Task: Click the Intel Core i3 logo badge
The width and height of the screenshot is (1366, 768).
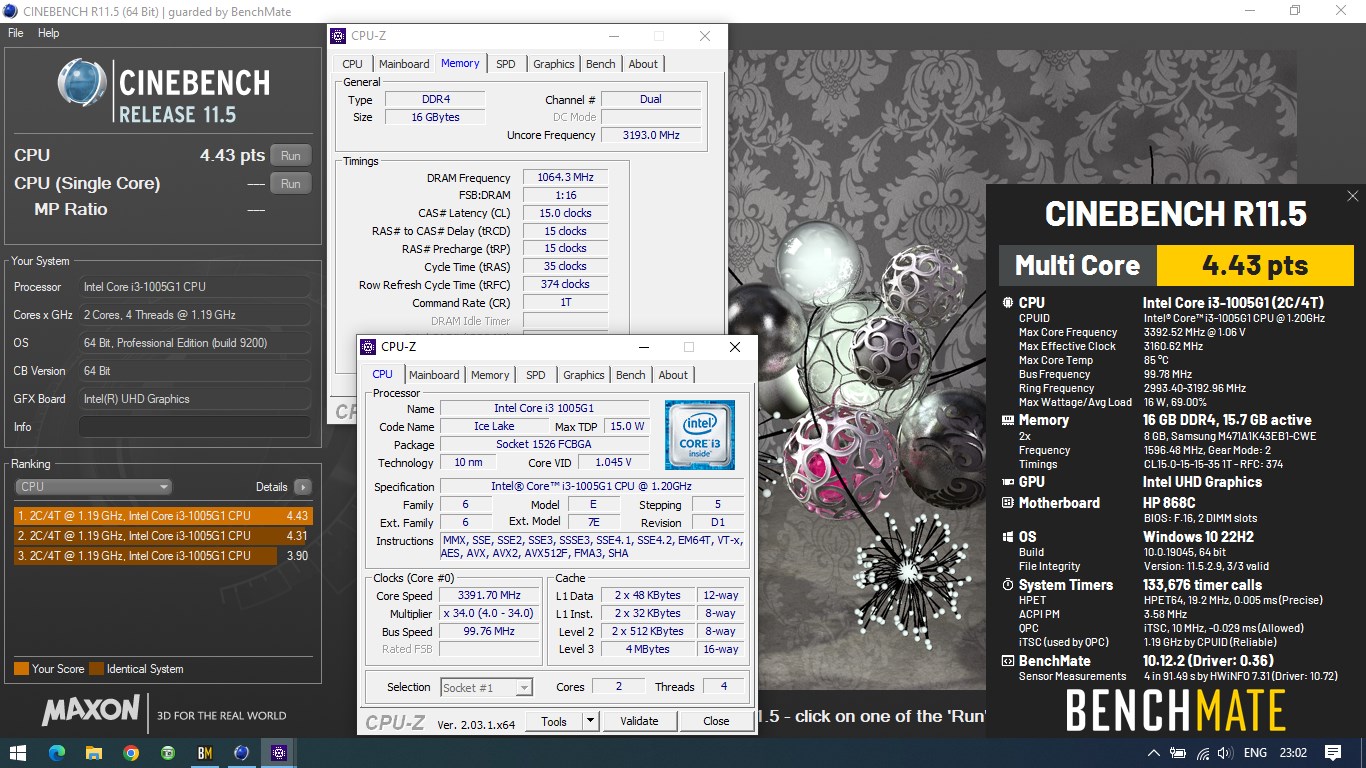Action: pyautogui.click(x=700, y=435)
